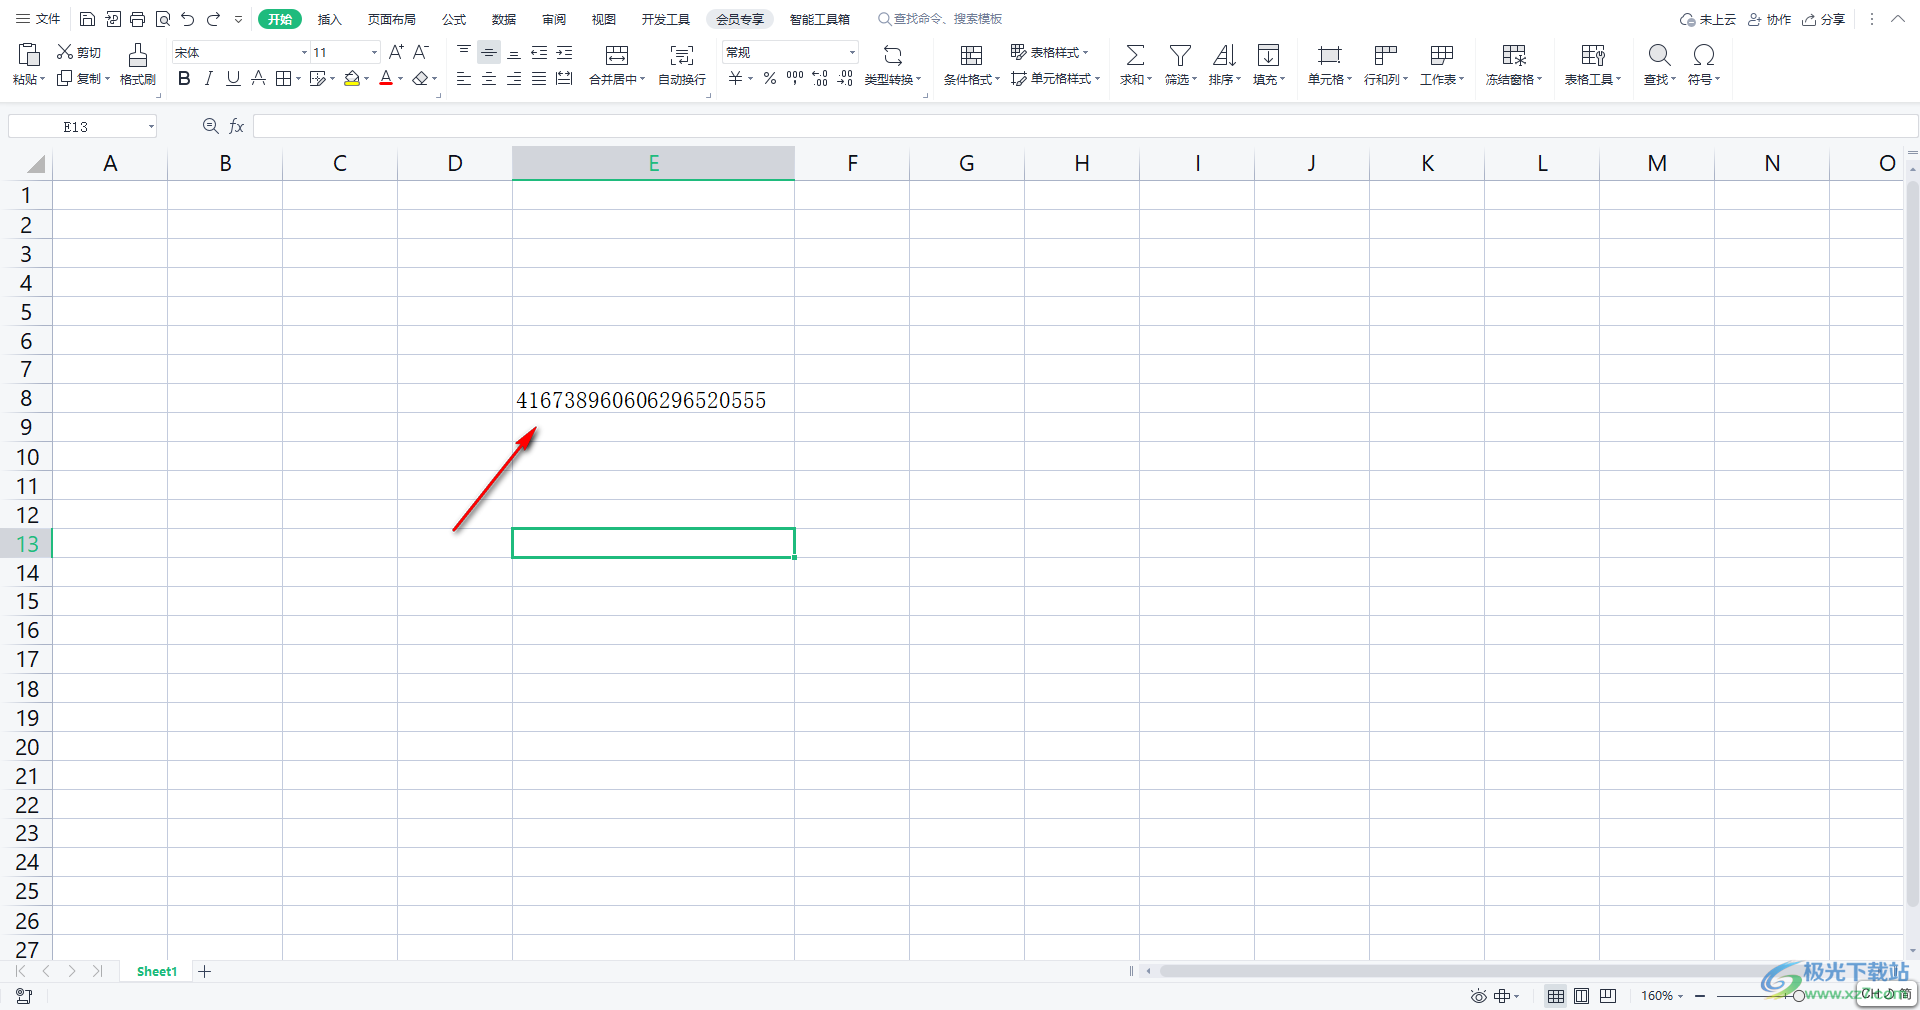1920x1010 pixels.
Task: Toggle Bold formatting
Action: 184,78
